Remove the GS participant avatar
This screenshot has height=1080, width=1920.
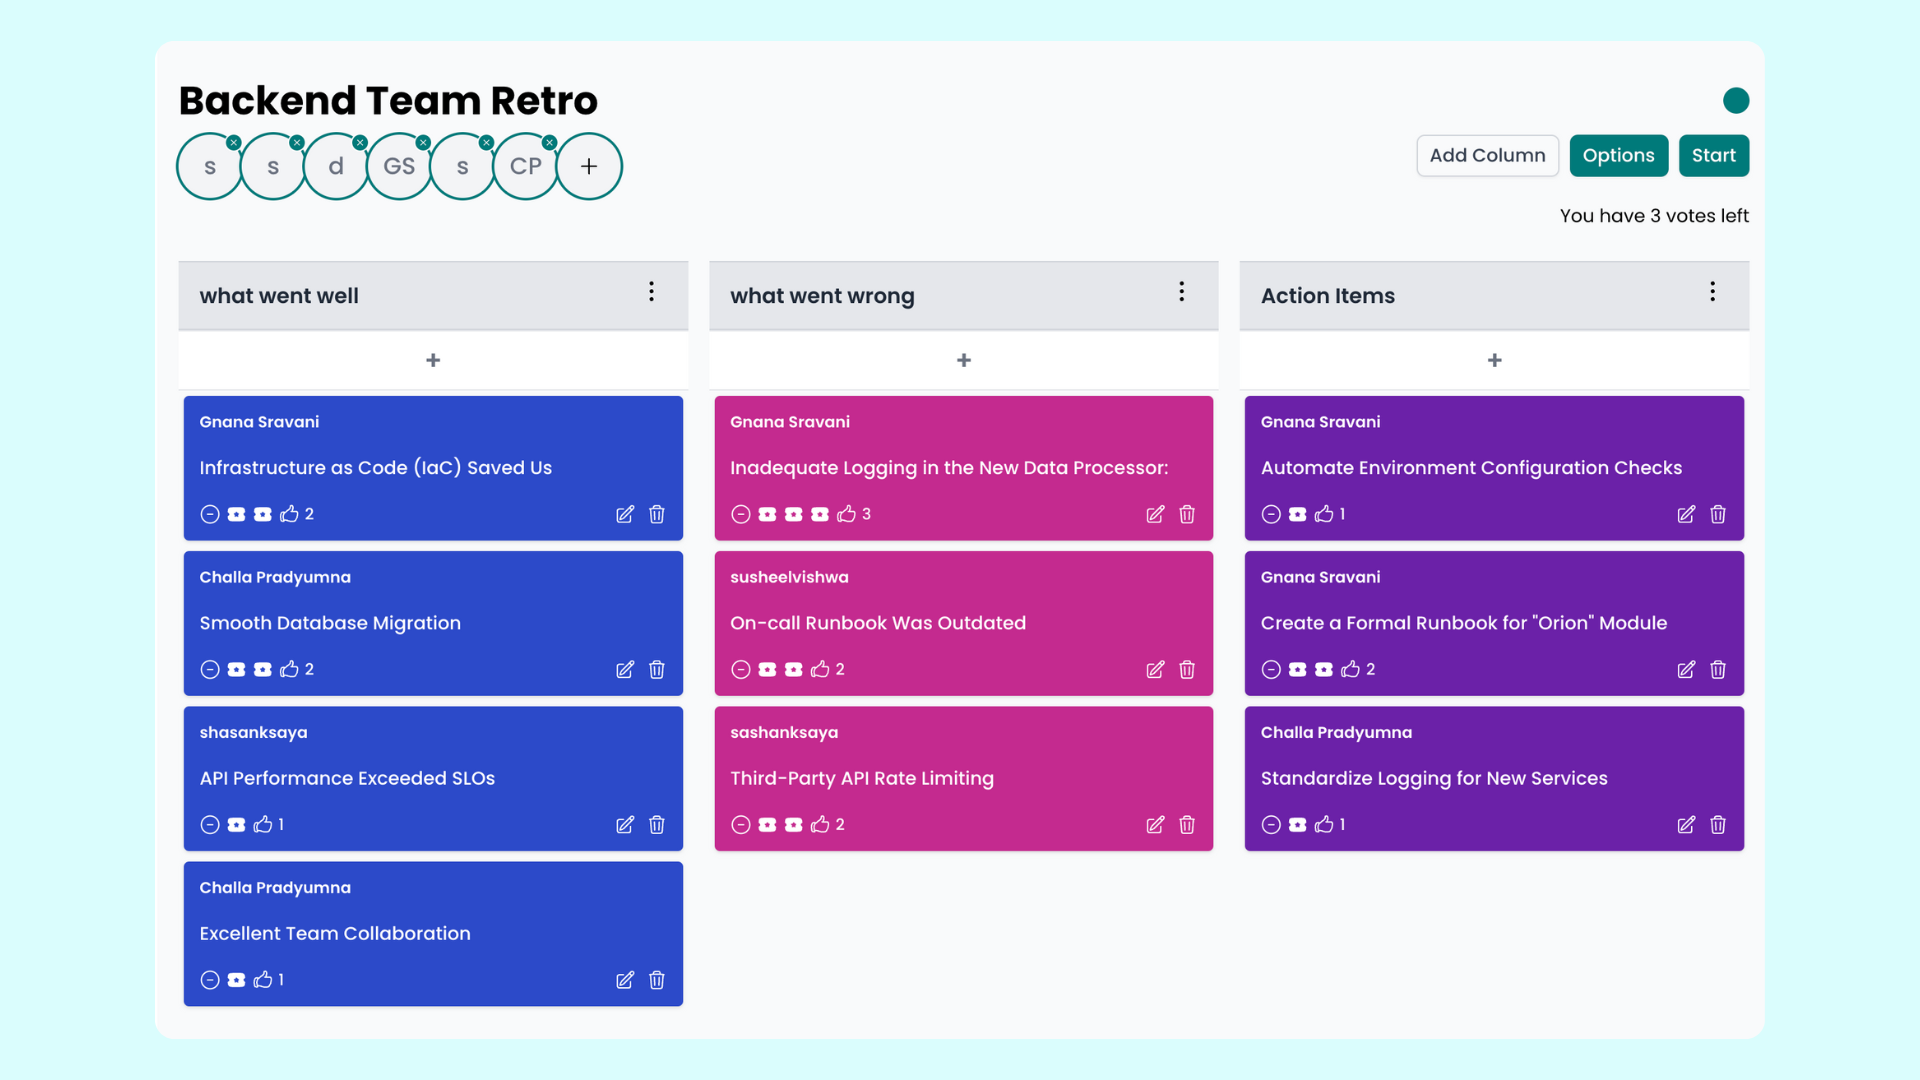(423, 143)
